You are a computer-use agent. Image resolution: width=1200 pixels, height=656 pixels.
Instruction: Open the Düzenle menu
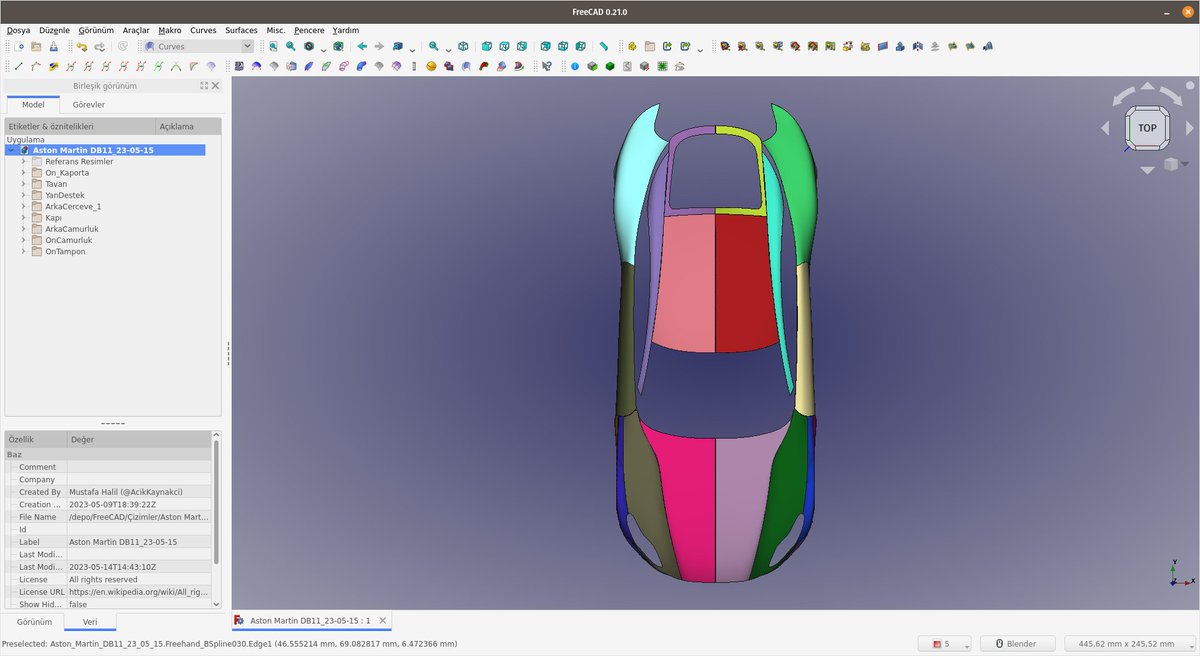point(54,30)
